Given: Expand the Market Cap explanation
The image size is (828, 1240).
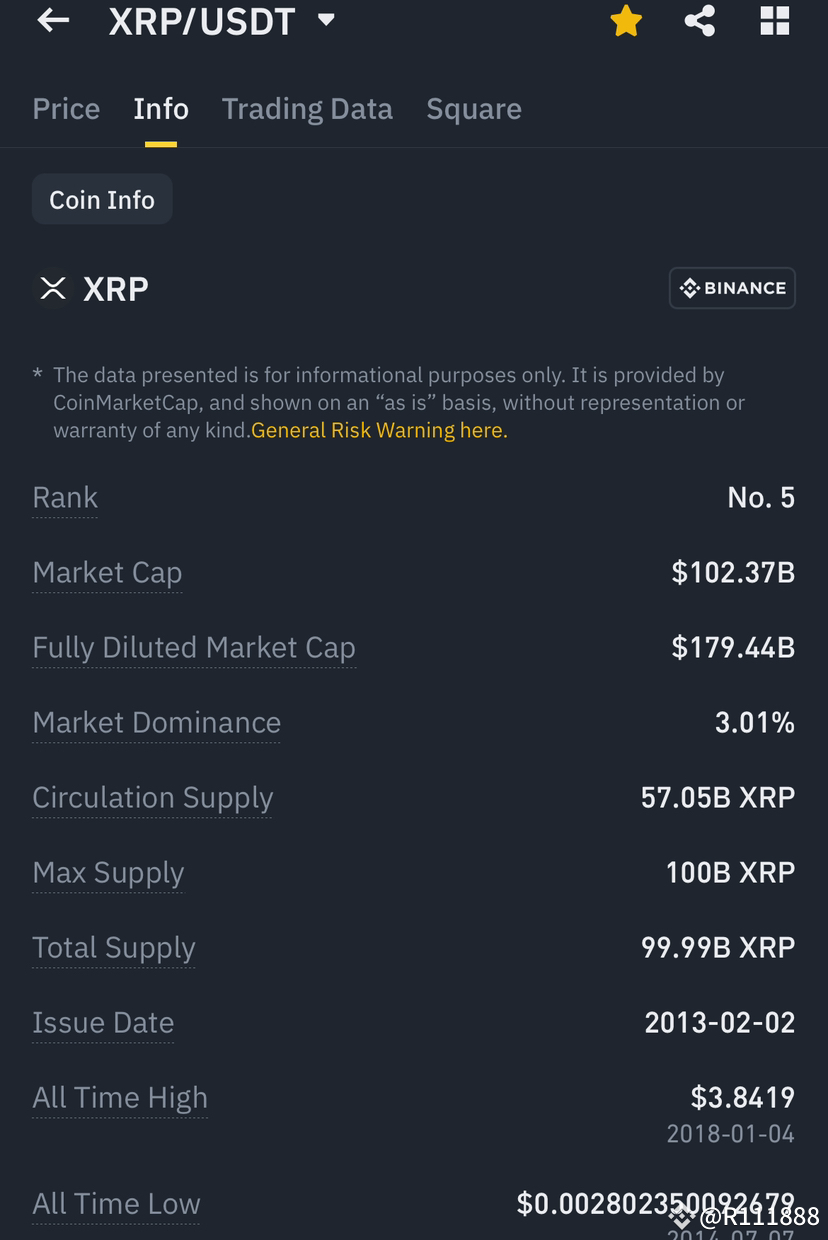Looking at the screenshot, I should 107,572.
